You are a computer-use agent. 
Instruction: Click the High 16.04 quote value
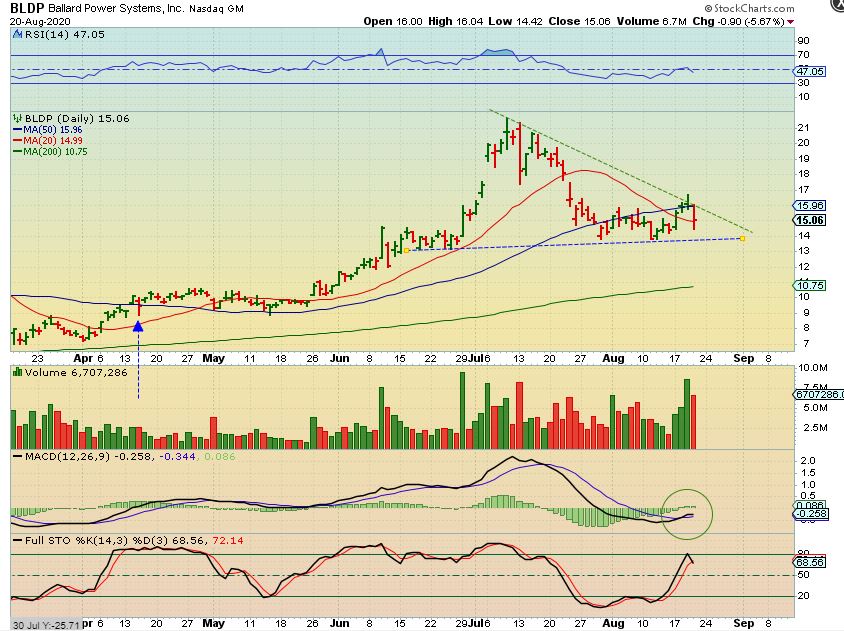coord(456,22)
